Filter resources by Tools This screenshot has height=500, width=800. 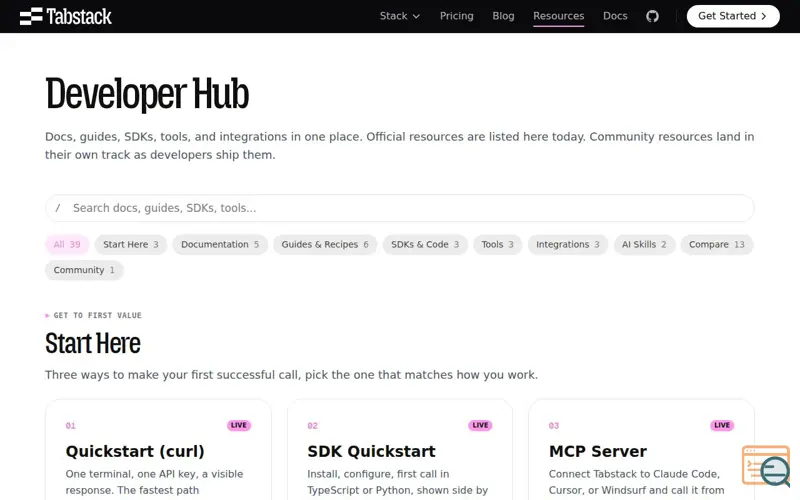(497, 244)
